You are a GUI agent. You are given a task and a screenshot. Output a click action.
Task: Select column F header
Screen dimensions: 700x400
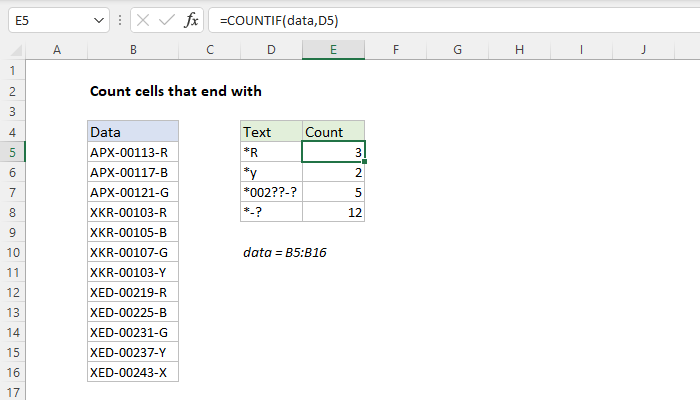pyautogui.click(x=396, y=50)
